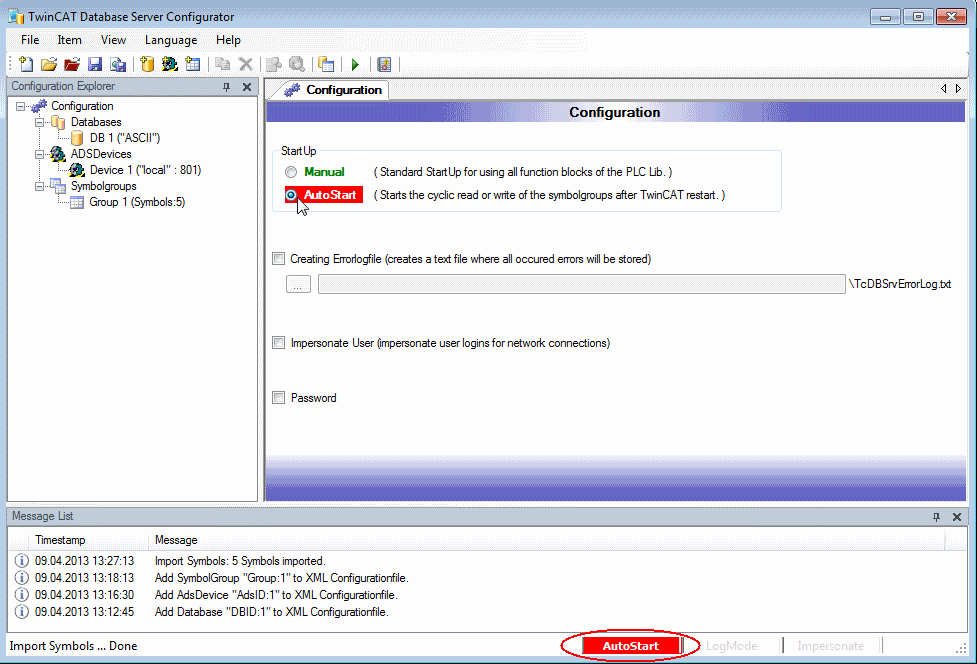This screenshot has width=977, height=664.
Task: Click the browse '...' button for error log
Action: click(x=298, y=284)
